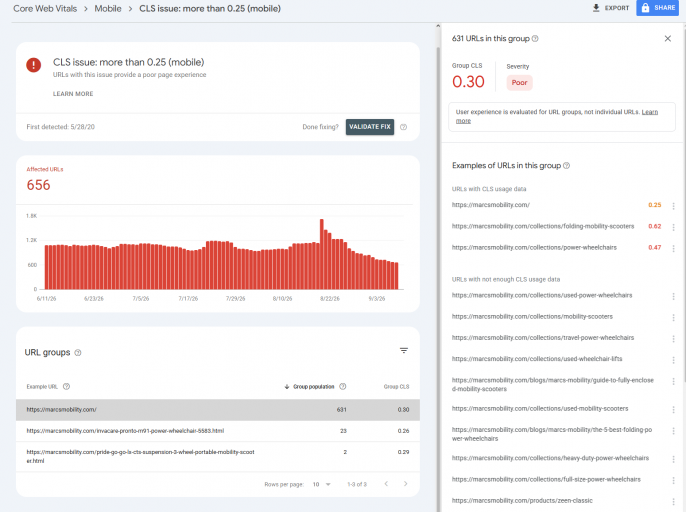Open more options for used-power-wheelchairs URL

673,296
